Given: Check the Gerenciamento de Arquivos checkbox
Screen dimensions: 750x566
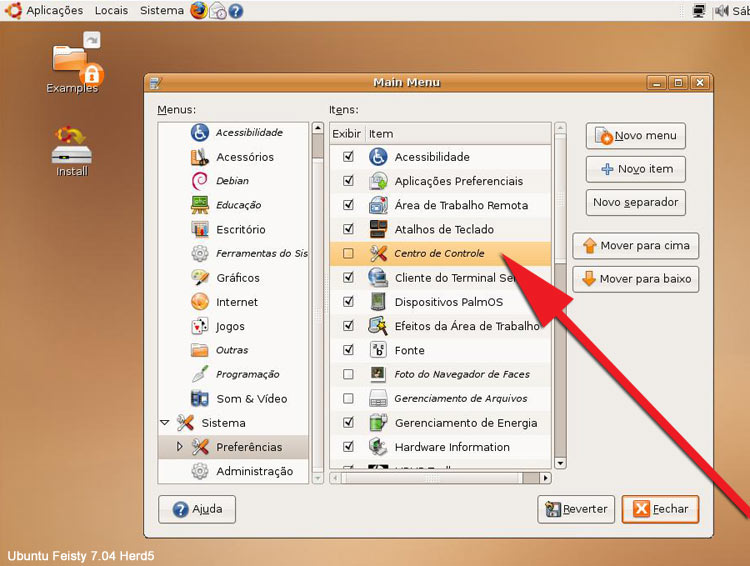Looking at the screenshot, I should [348, 398].
